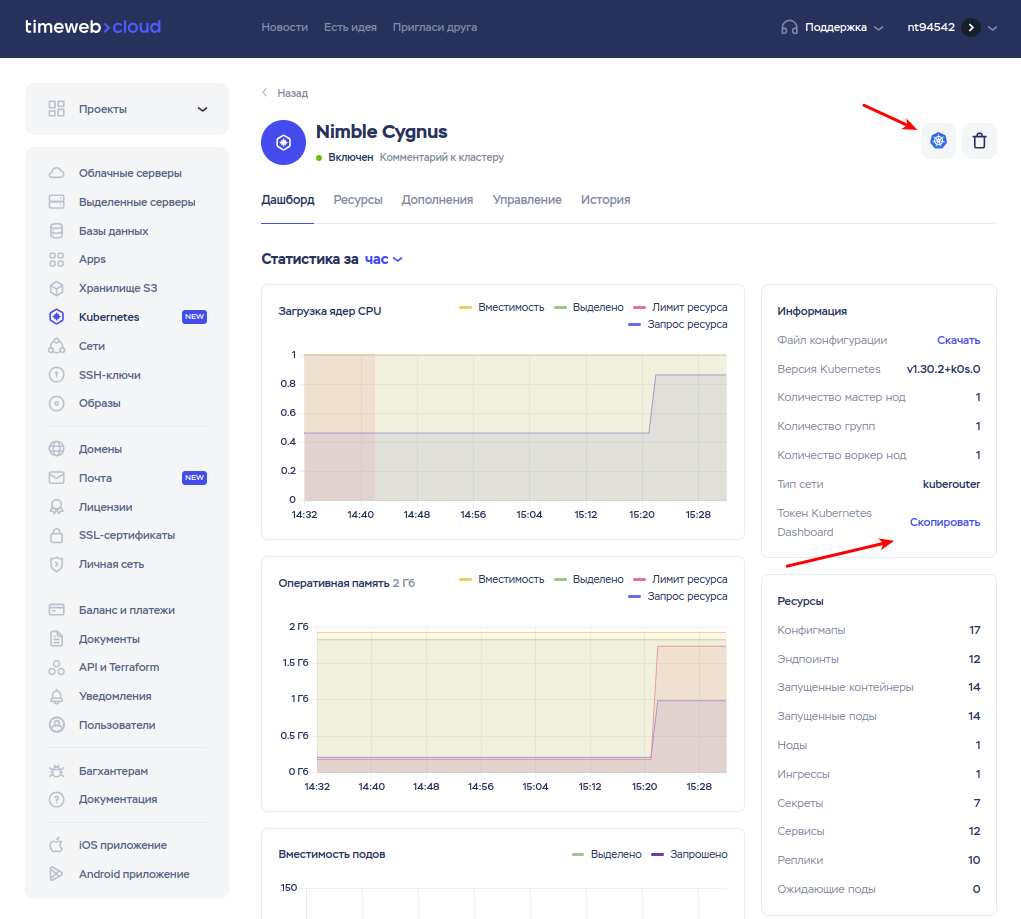The height and width of the screenshot is (919, 1021).
Task: Toggle Выделено legend in memory chart
Action: click(x=589, y=579)
